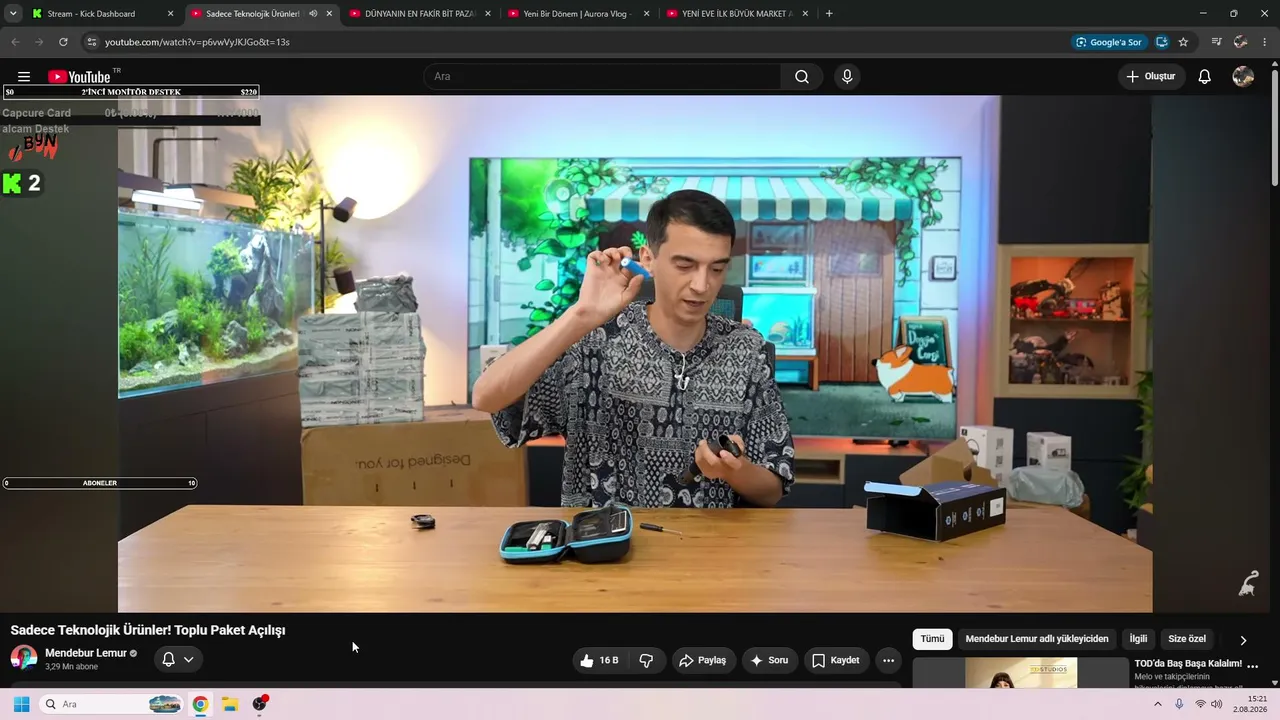
Task: Open Chrome's three-dot menu
Action: tap(1265, 42)
